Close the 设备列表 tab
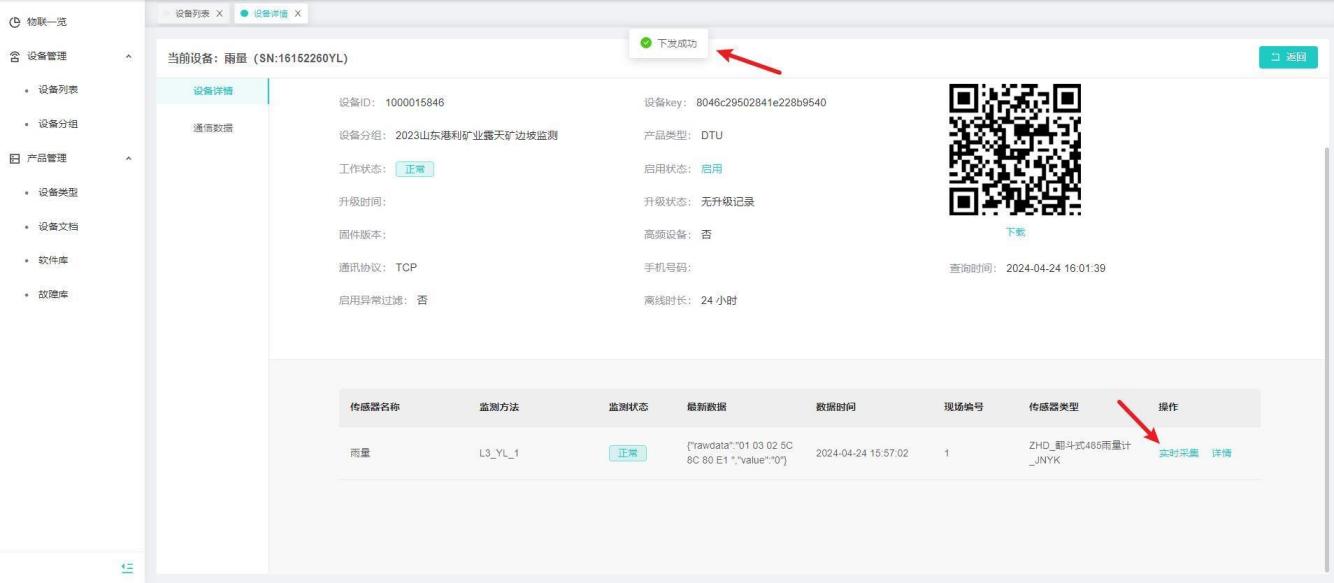The image size is (1334, 583). click(x=219, y=12)
